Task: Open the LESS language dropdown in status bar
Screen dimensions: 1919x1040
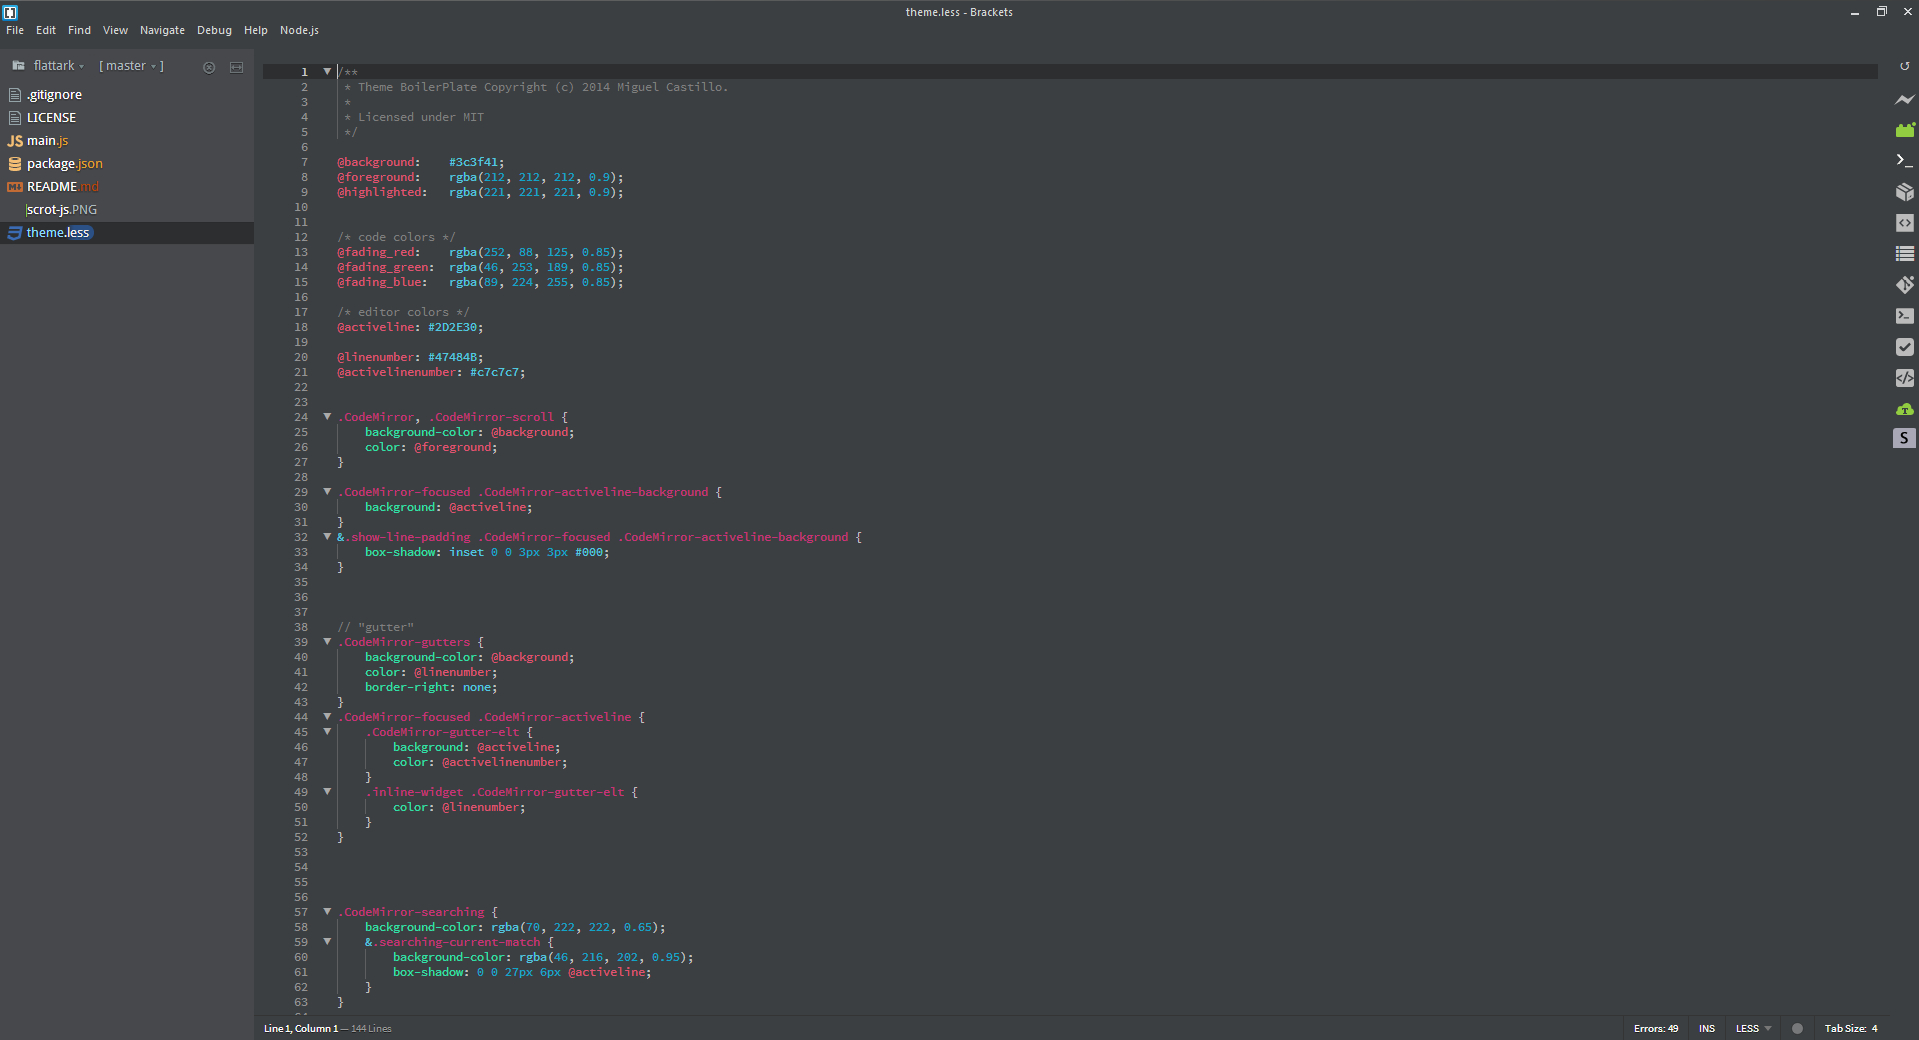Action: 1753,1028
